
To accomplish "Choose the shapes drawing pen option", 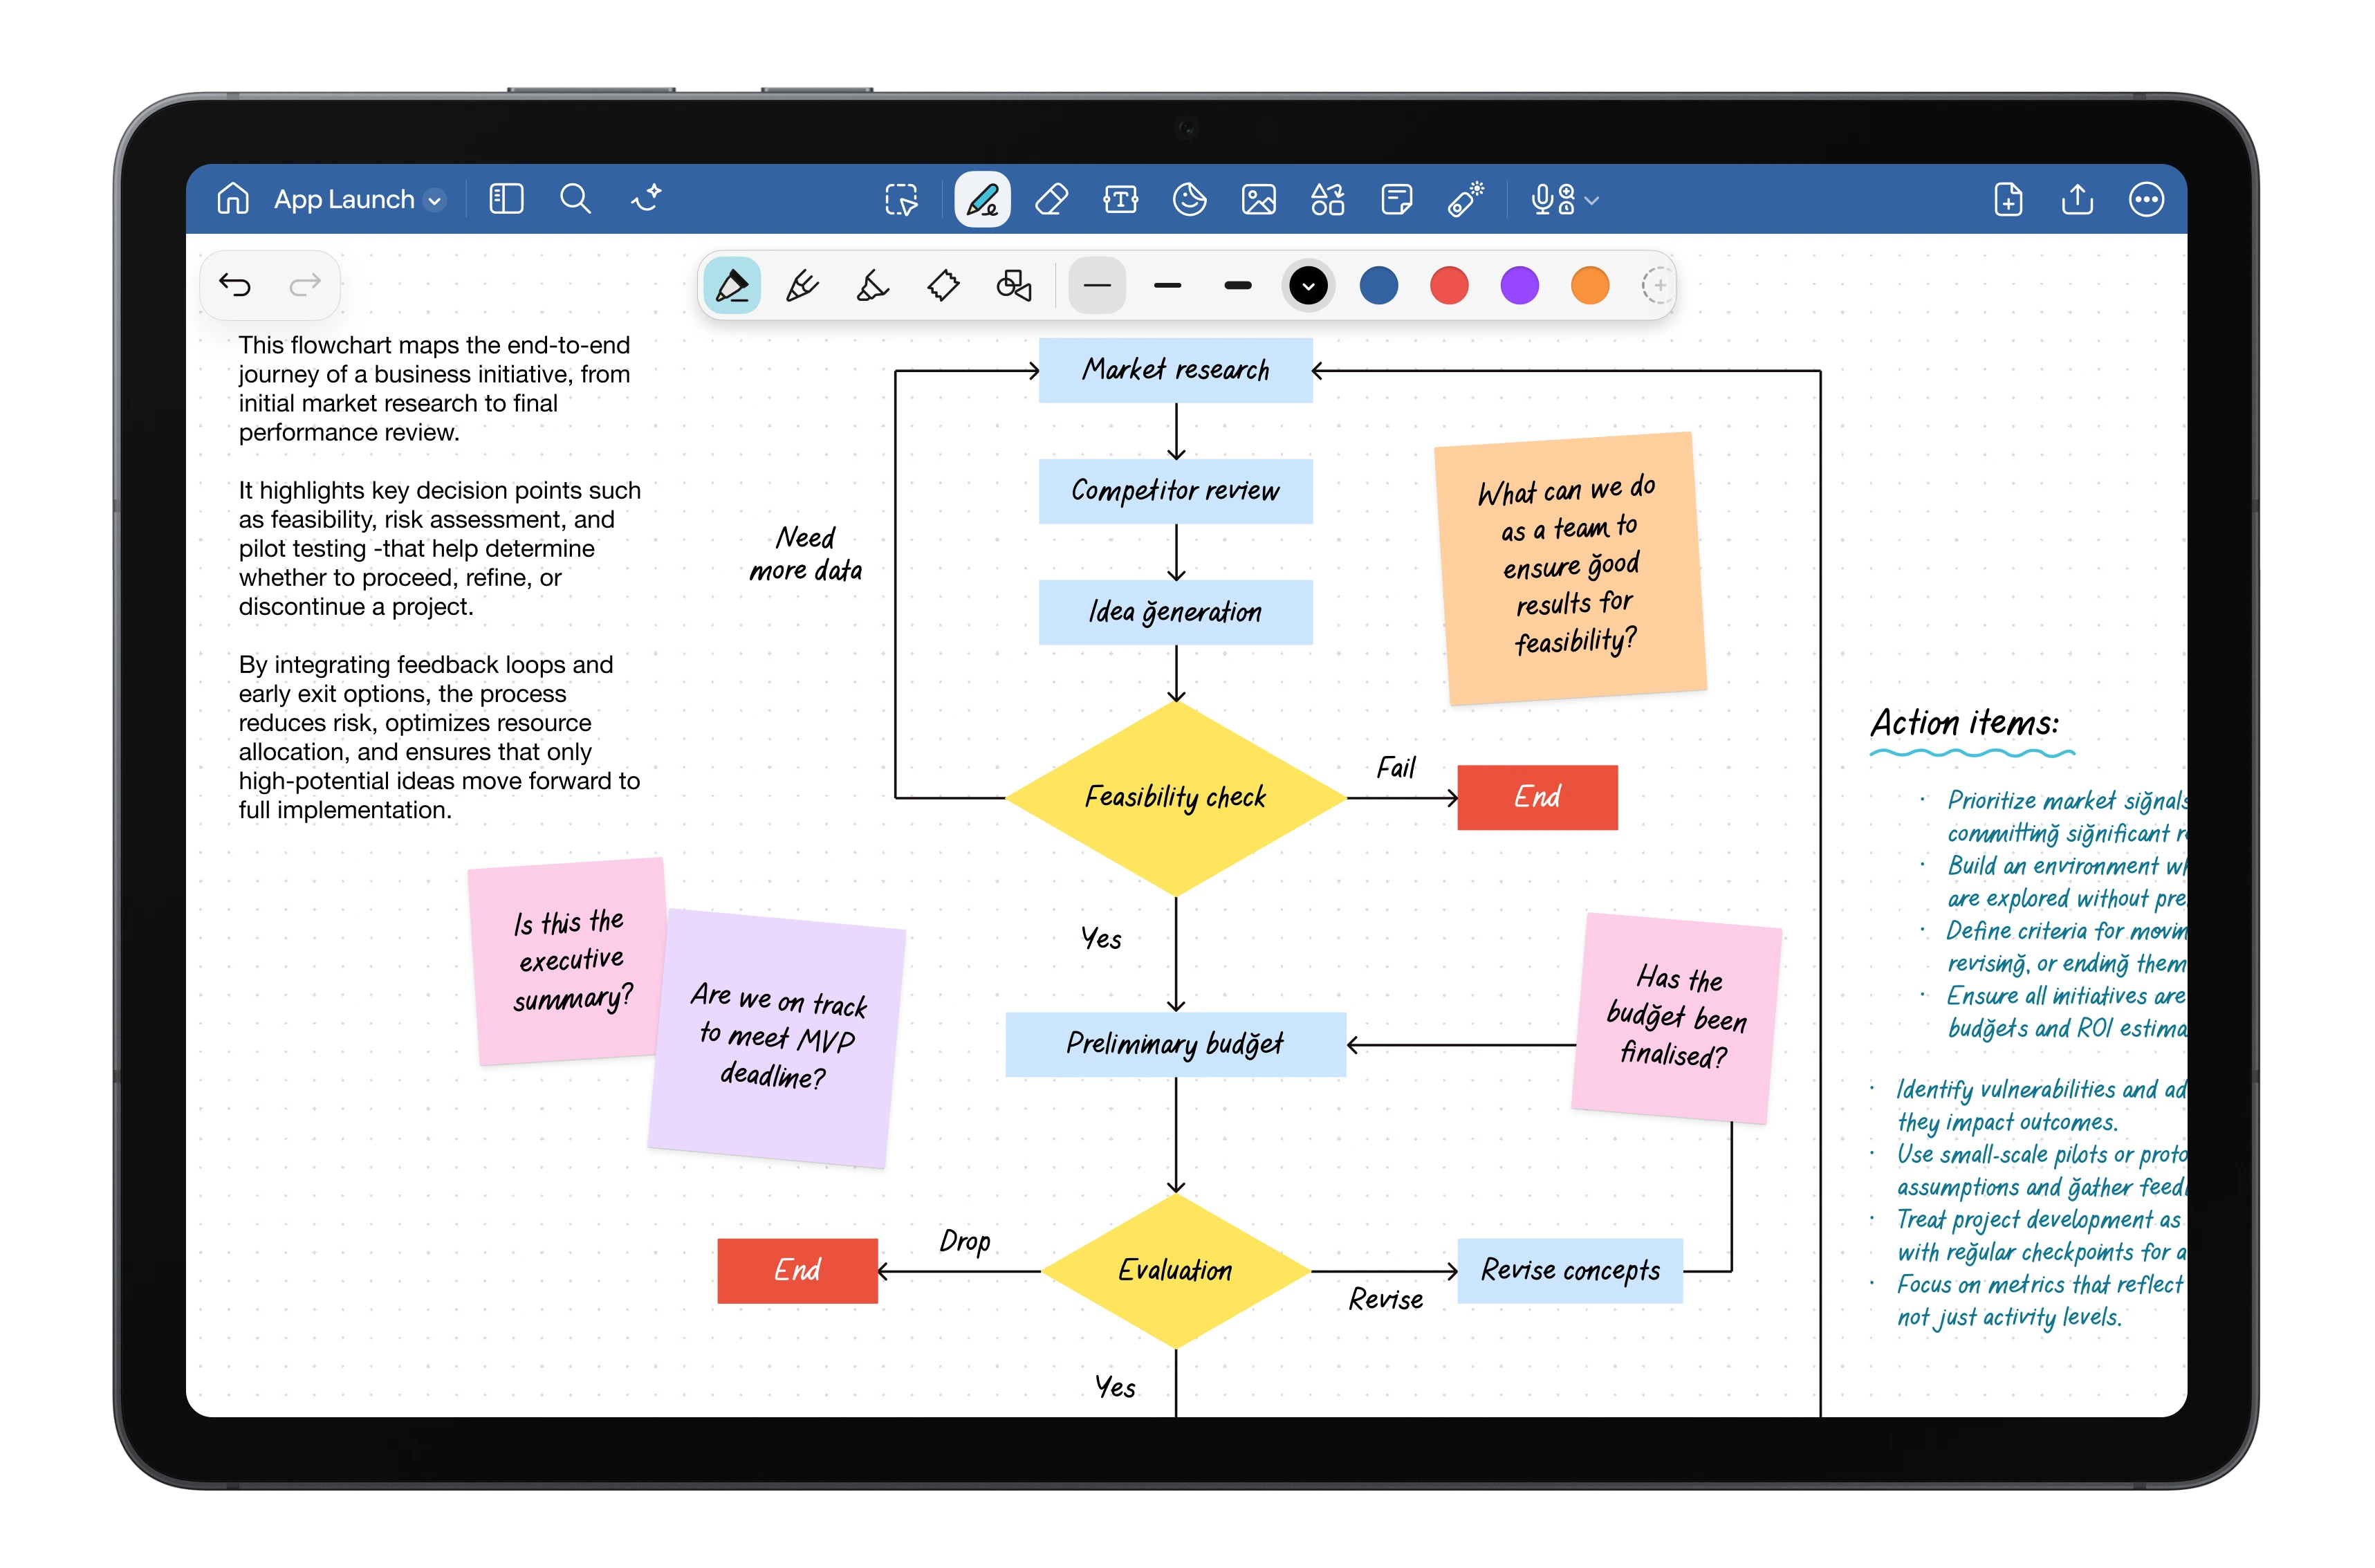I will pos(1013,286).
